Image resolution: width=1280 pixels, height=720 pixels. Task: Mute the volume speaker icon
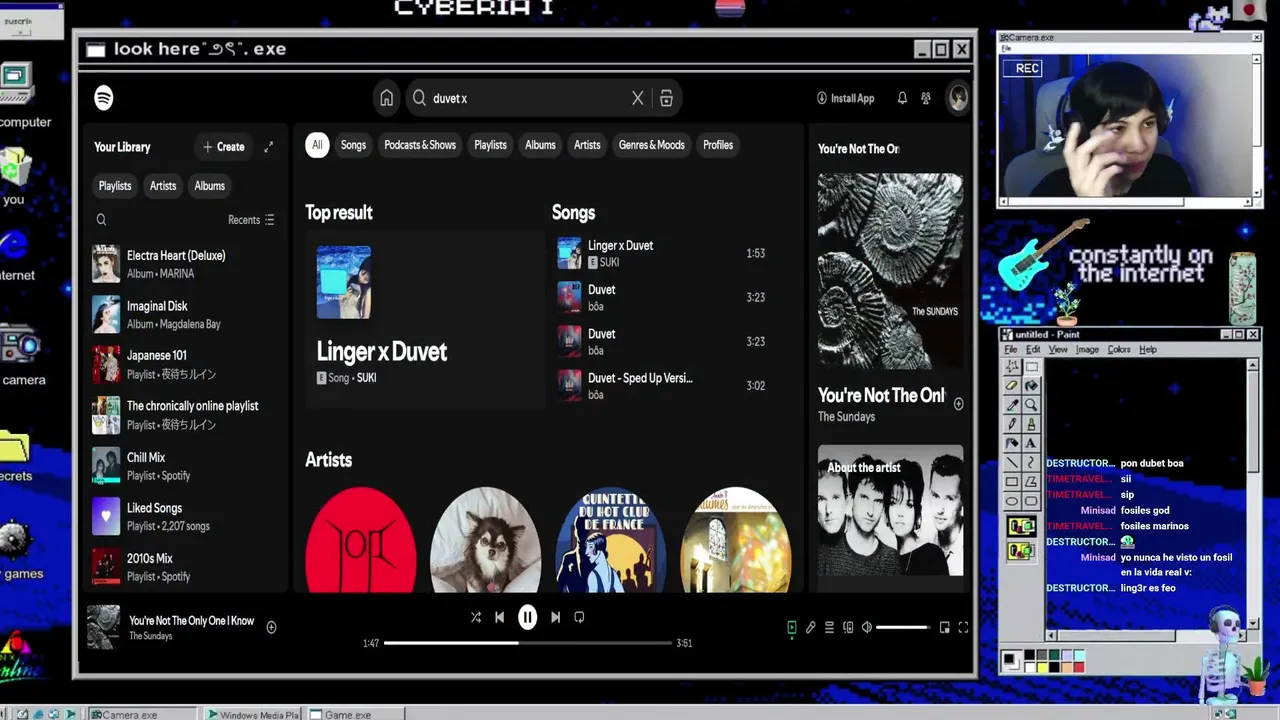(x=867, y=627)
